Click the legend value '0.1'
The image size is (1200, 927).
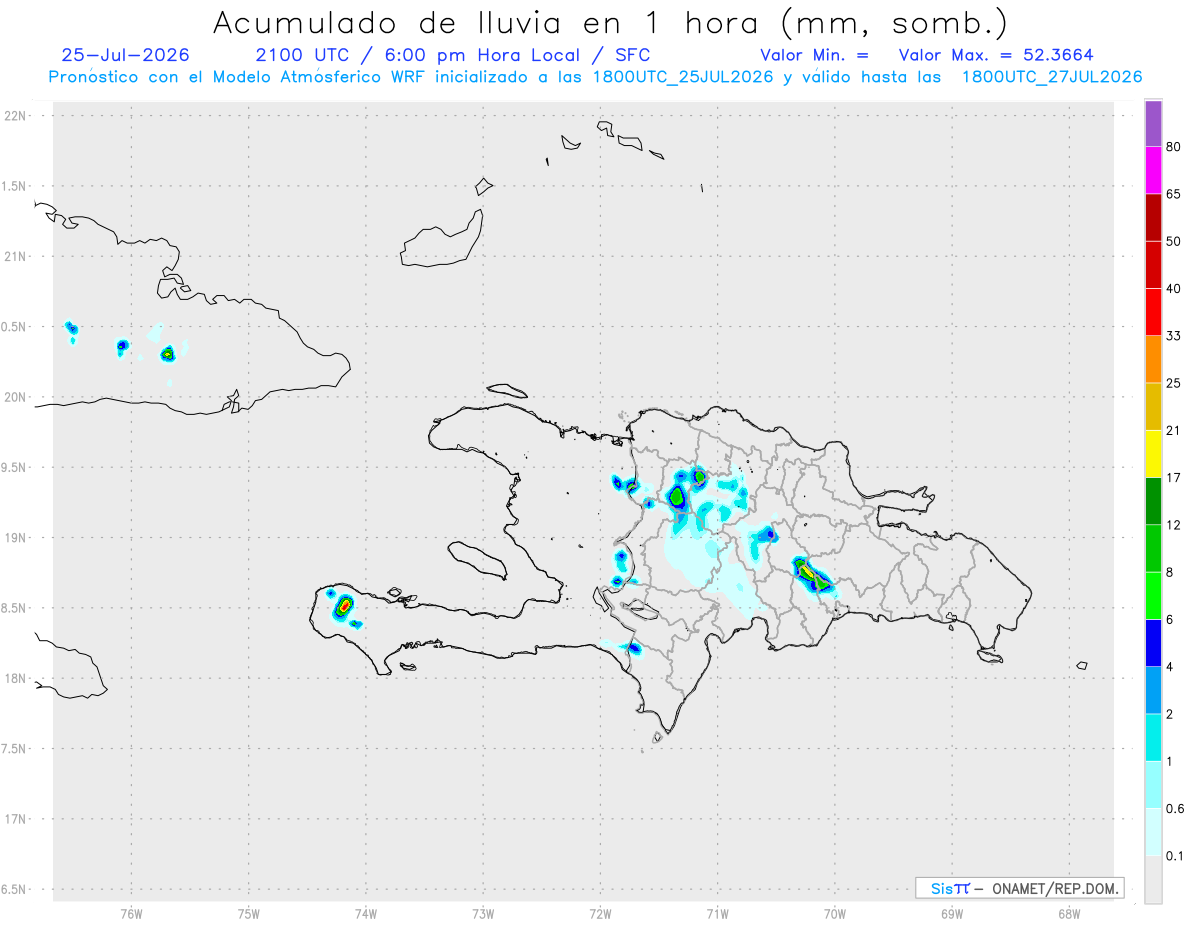click(x=1175, y=856)
